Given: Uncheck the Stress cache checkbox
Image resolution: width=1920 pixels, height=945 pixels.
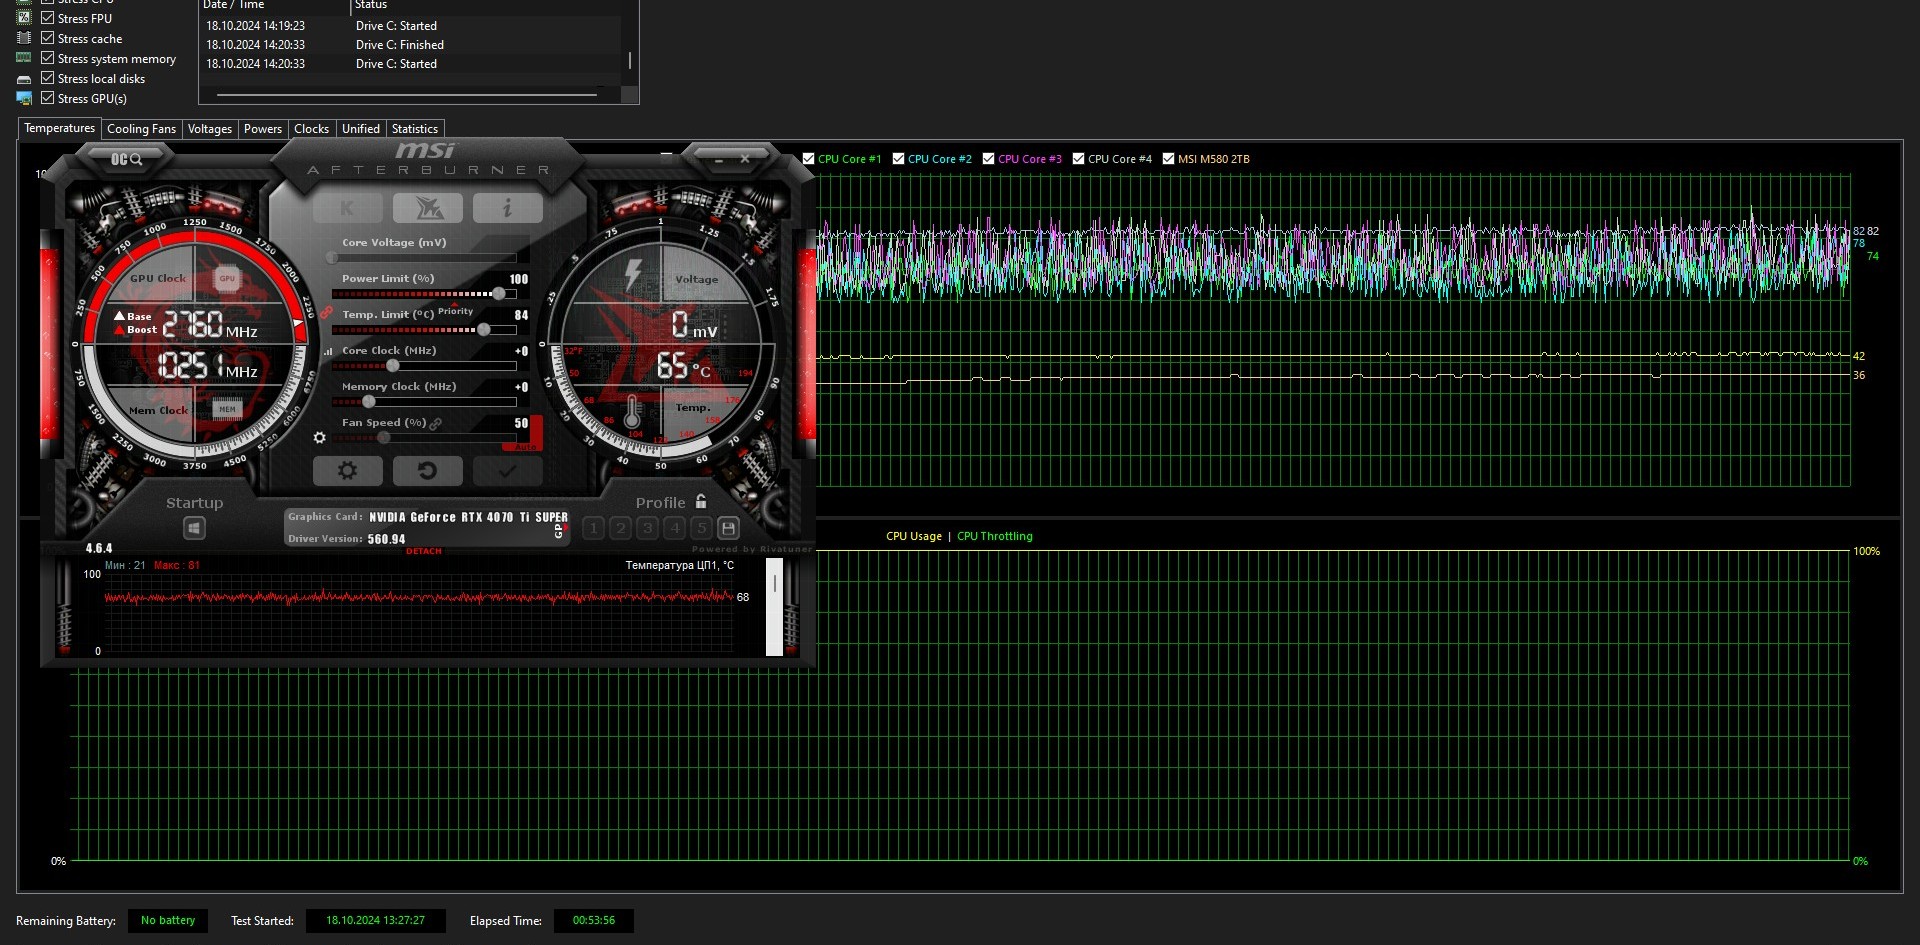Looking at the screenshot, I should coord(47,38).
